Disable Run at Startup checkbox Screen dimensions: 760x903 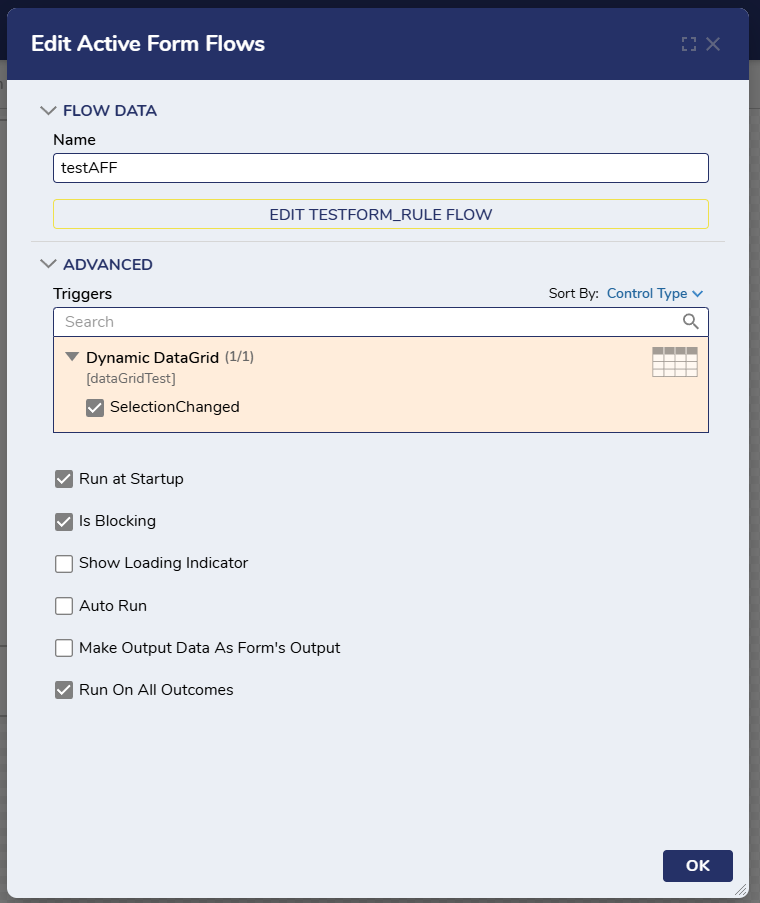point(64,479)
